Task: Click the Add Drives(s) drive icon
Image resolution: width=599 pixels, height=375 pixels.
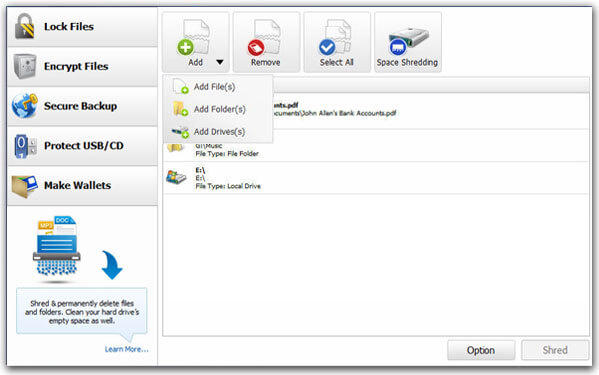Action: click(180, 132)
